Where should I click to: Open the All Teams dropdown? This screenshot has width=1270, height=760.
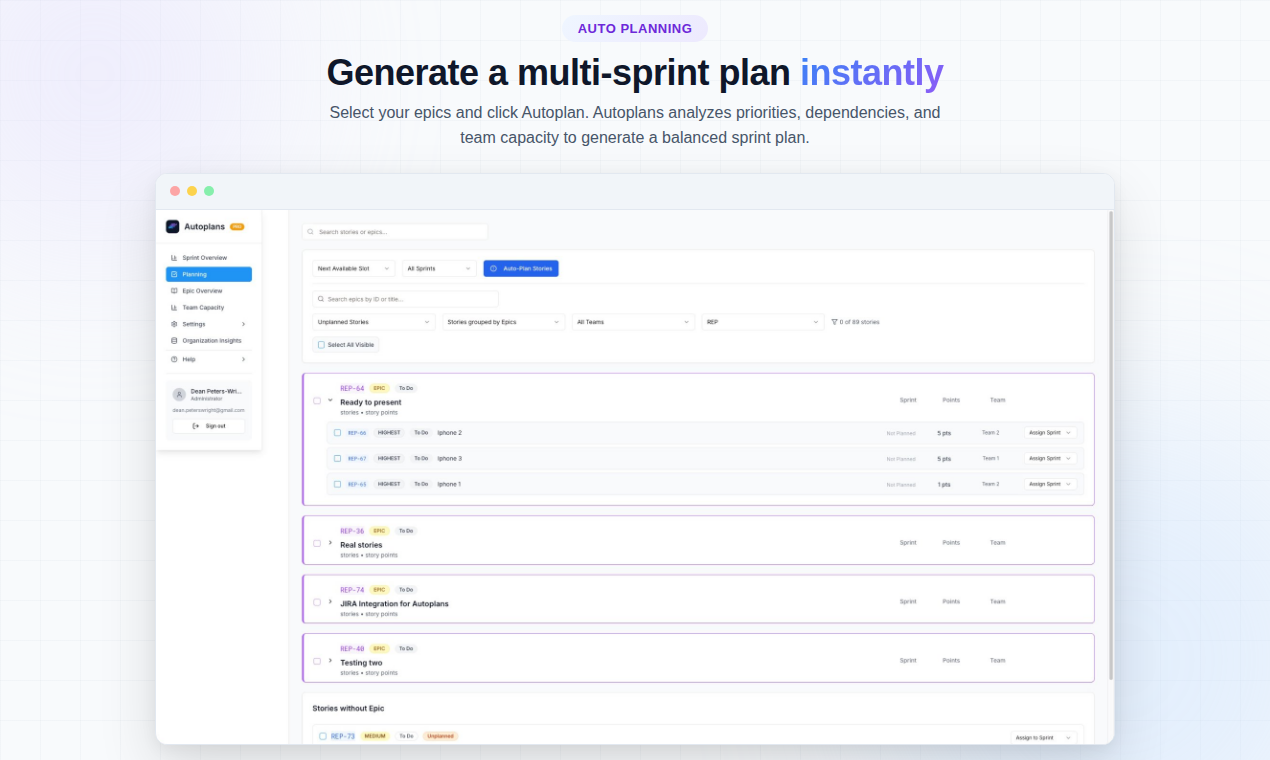point(633,322)
